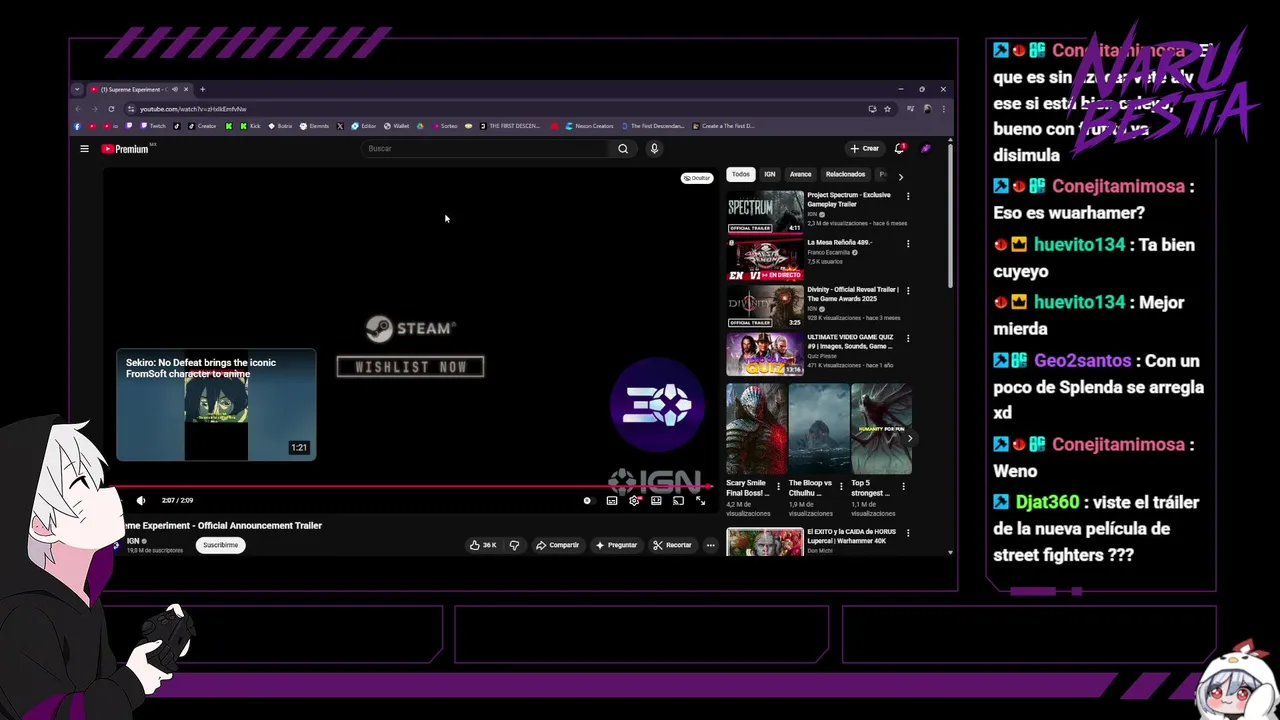
Task: Open the YouTube hamburger guide menu
Action: pyautogui.click(x=84, y=149)
